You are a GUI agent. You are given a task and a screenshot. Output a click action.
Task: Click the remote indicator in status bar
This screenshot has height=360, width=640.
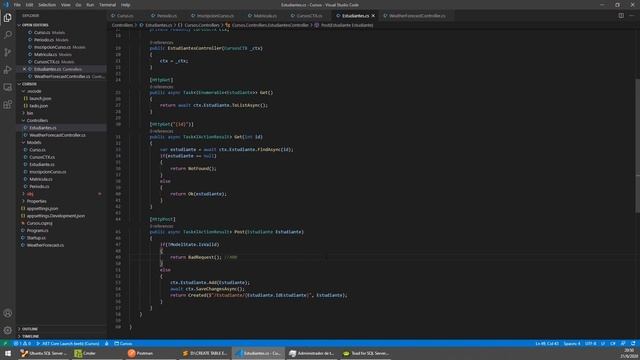coord(5,344)
